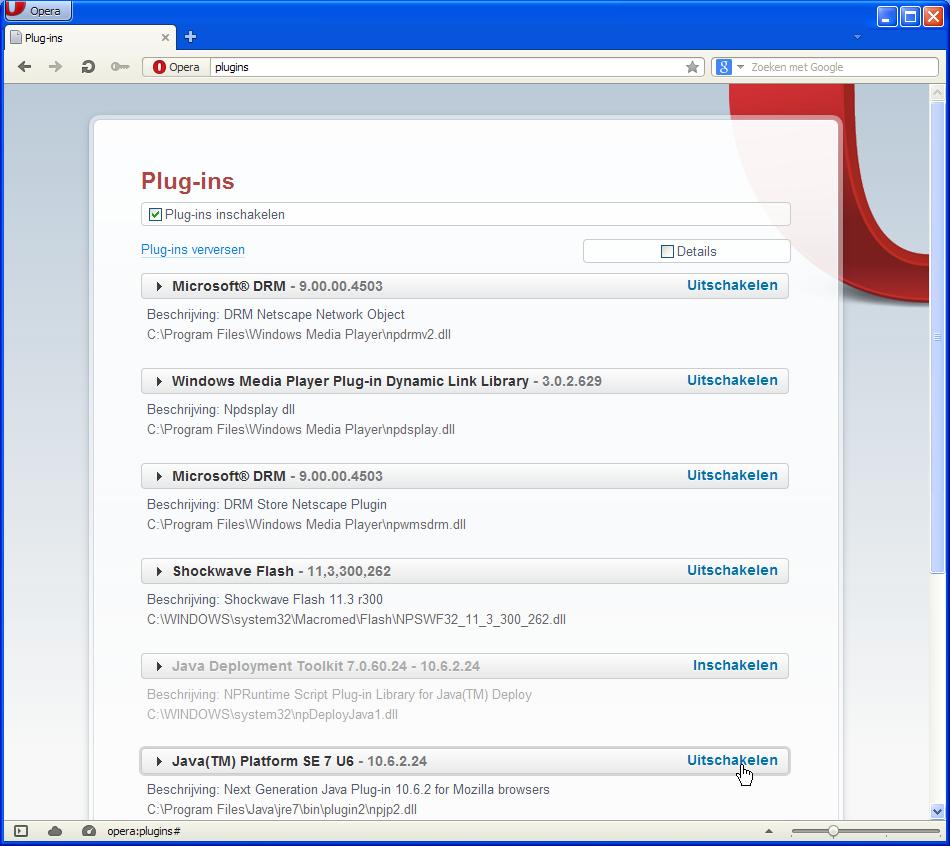Click the password wand key icon
The height and width of the screenshot is (846, 950).
tap(120, 67)
